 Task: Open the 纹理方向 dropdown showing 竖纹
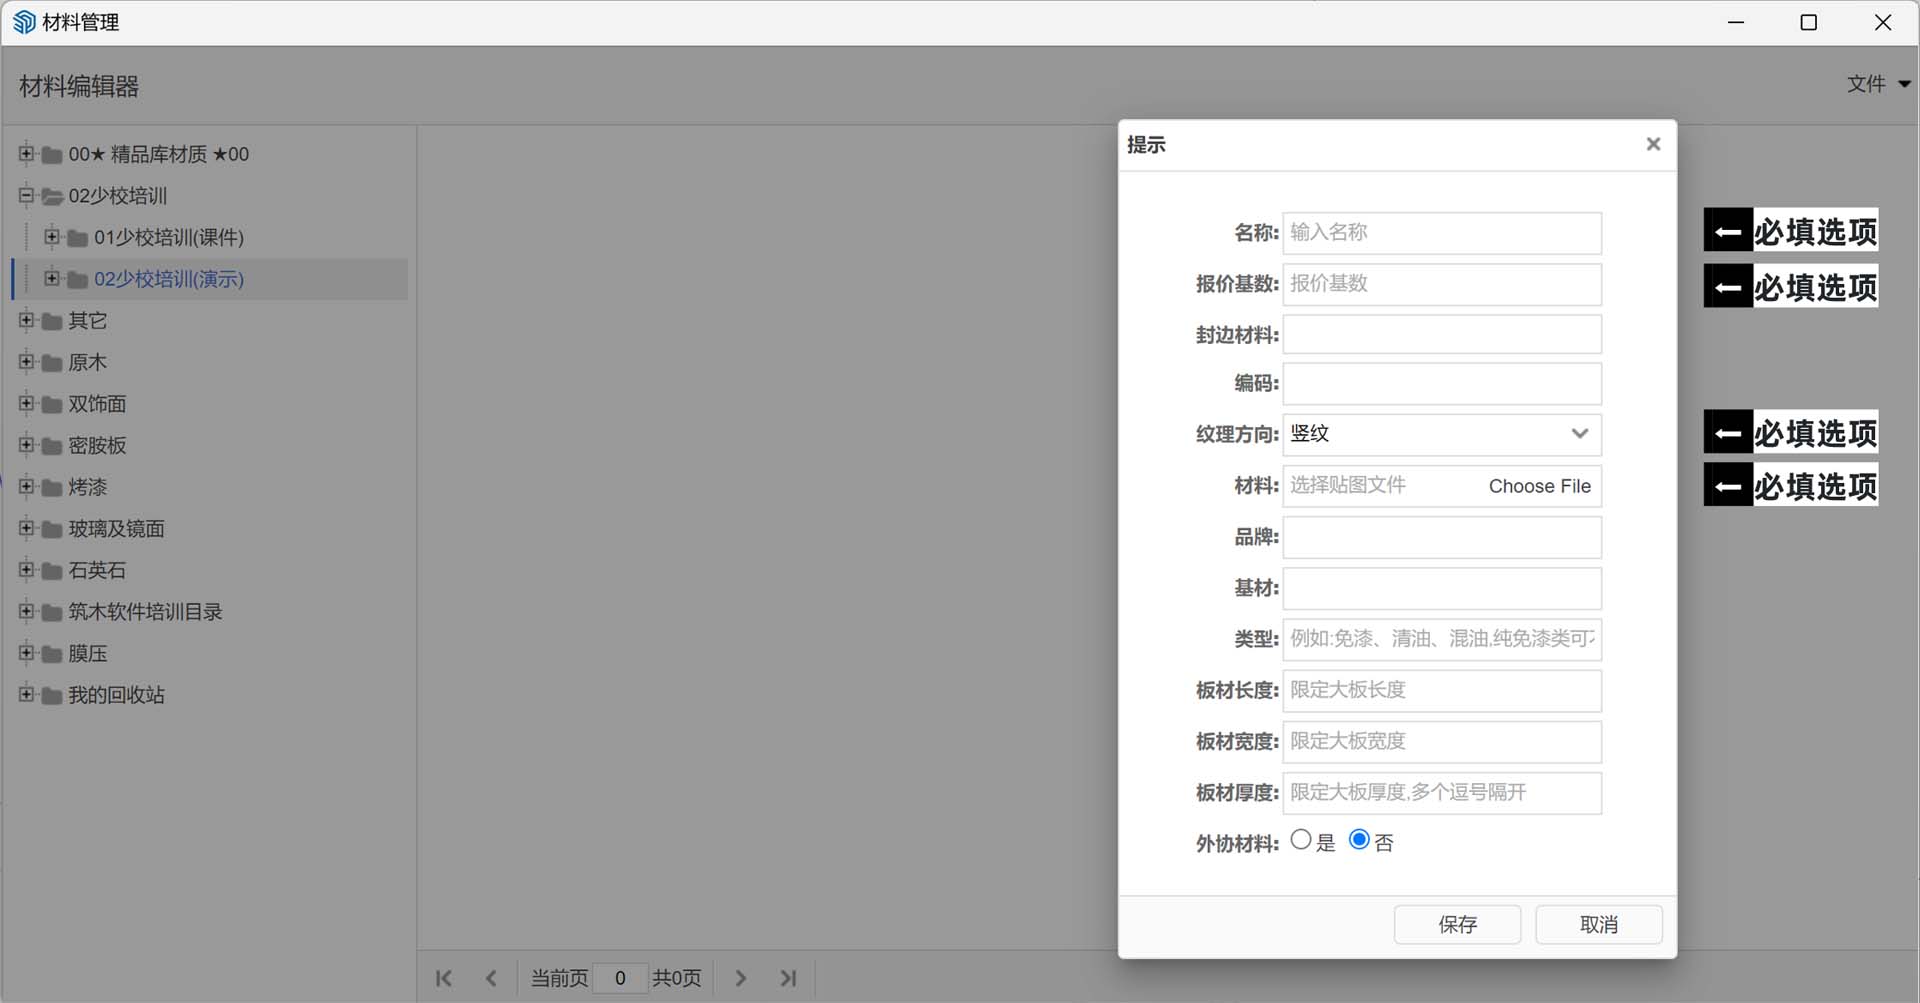coord(1578,434)
